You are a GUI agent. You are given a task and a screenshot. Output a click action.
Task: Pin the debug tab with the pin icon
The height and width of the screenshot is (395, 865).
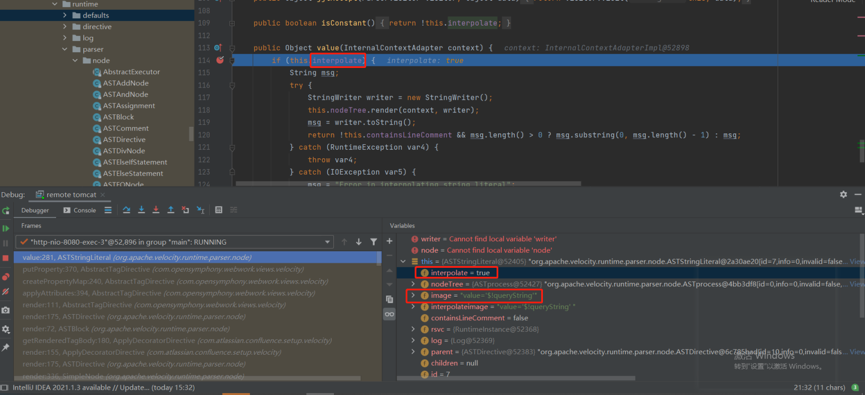tap(6, 347)
